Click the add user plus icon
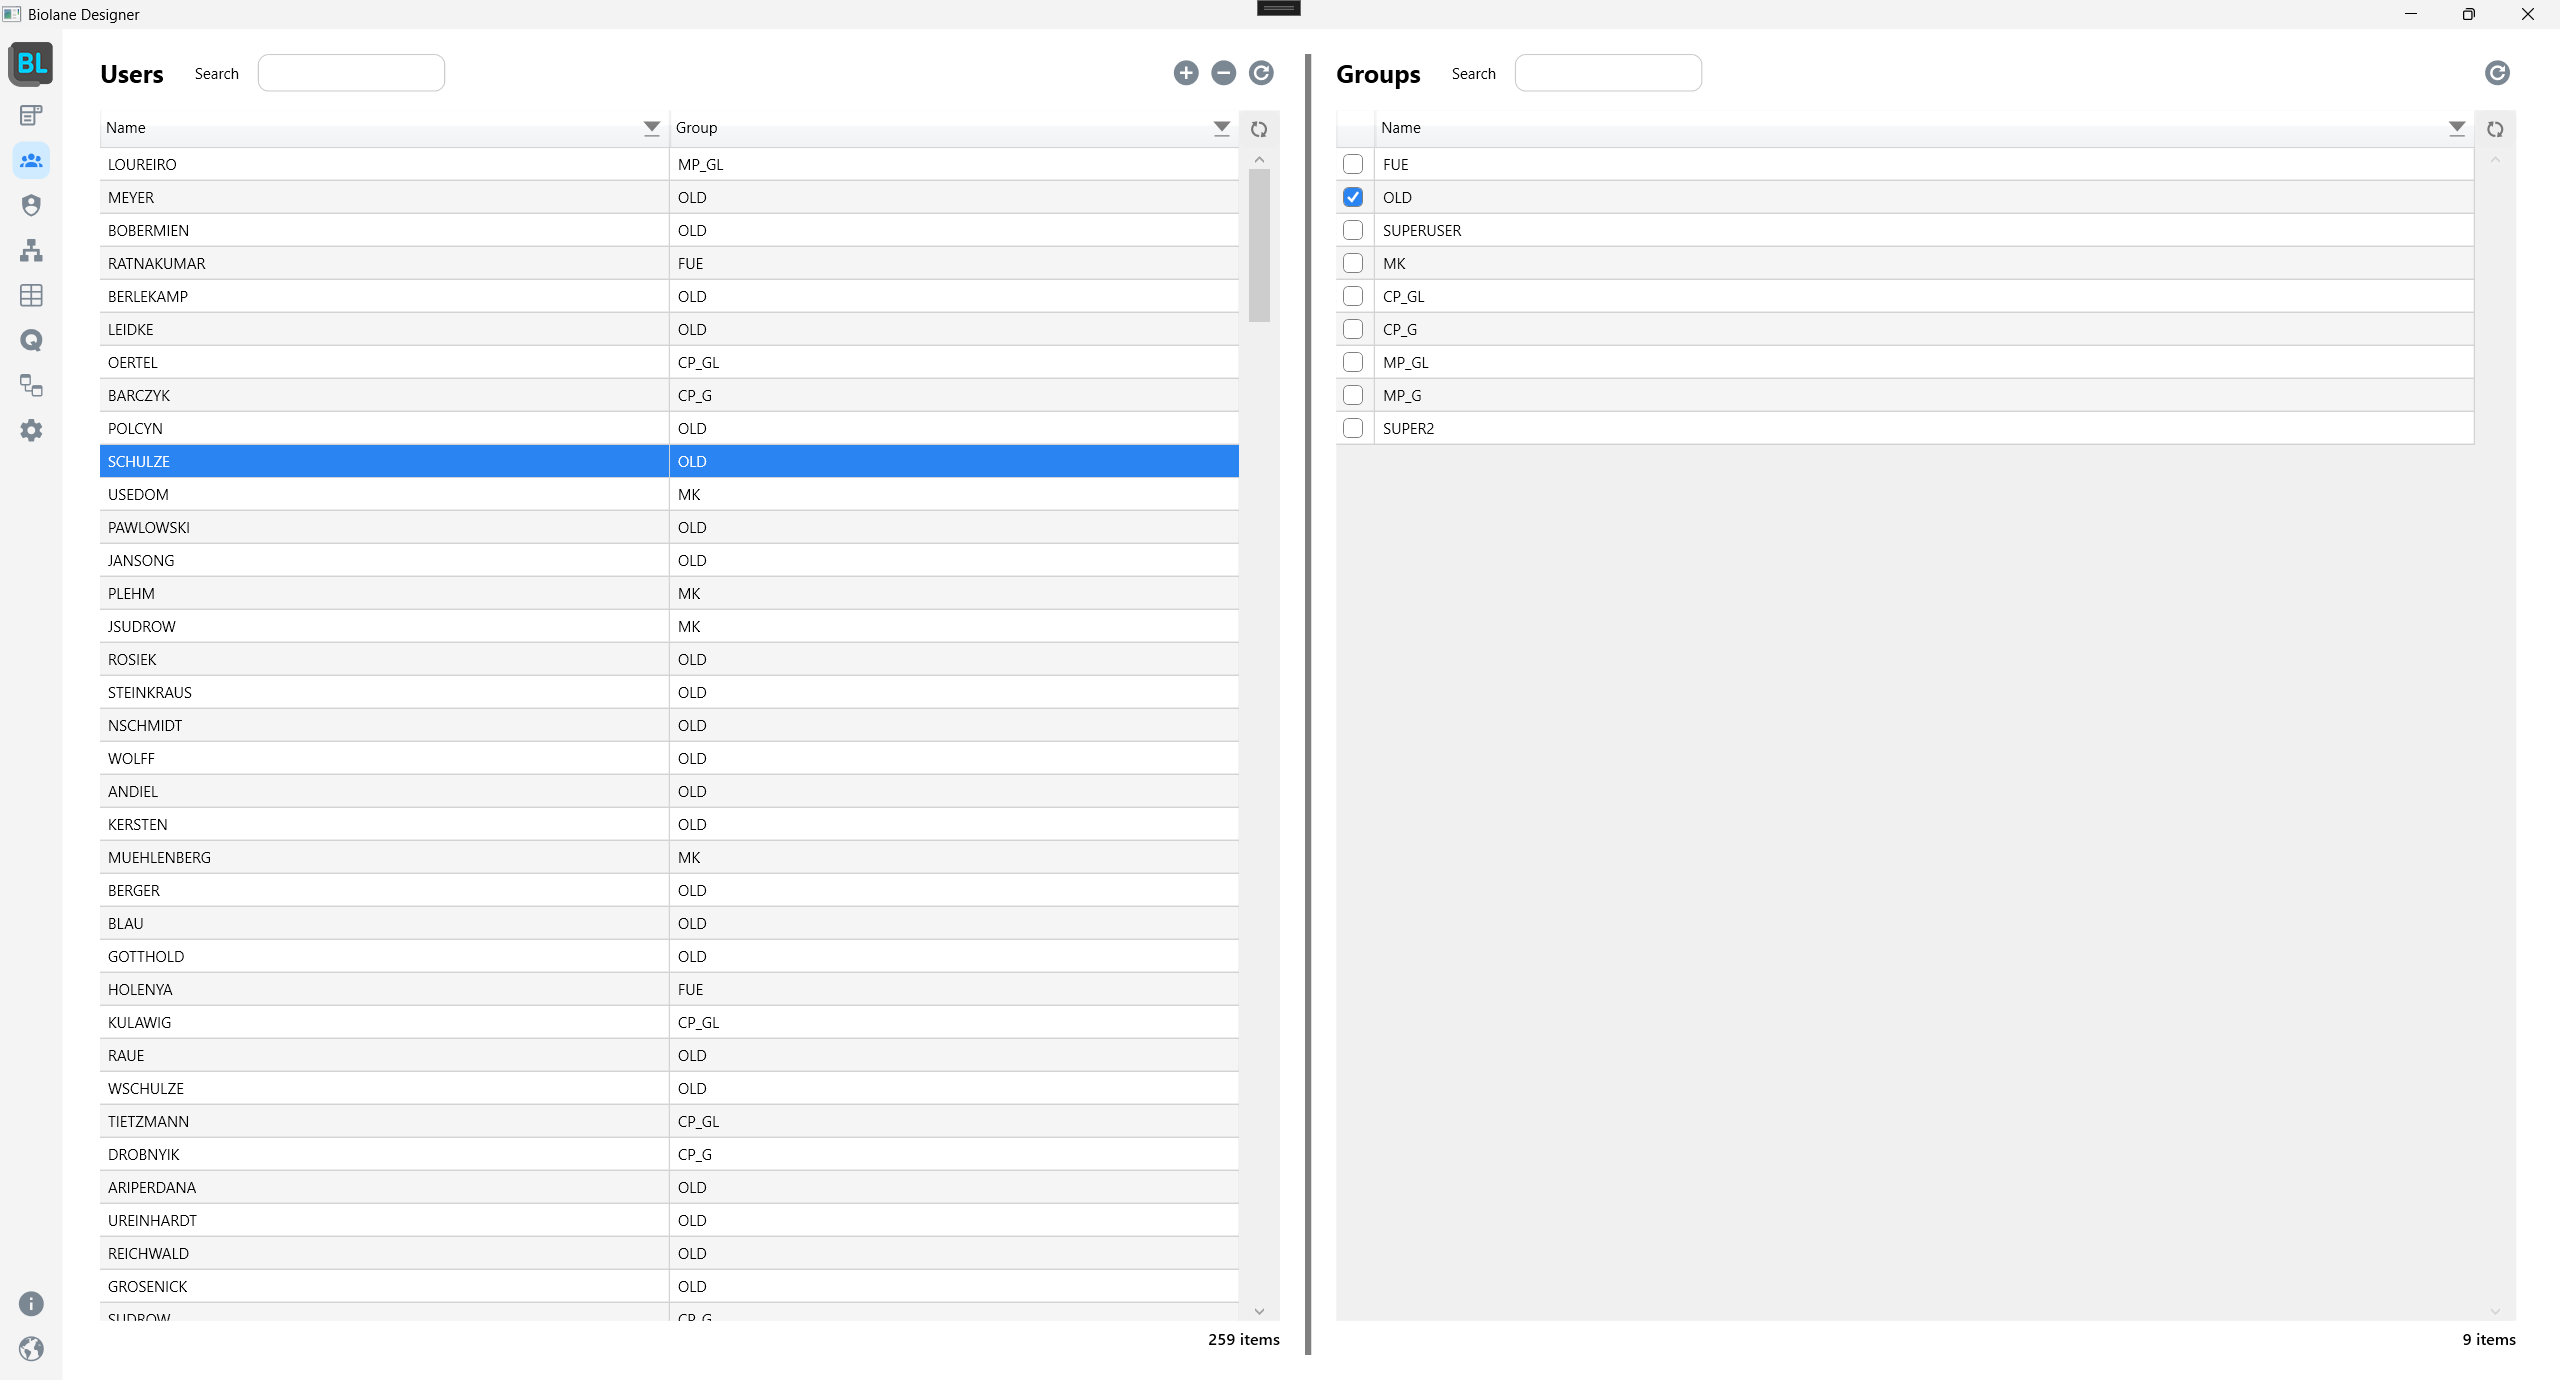The height and width of the screenshot is (1380, 2560). [x=1186, y=73]
